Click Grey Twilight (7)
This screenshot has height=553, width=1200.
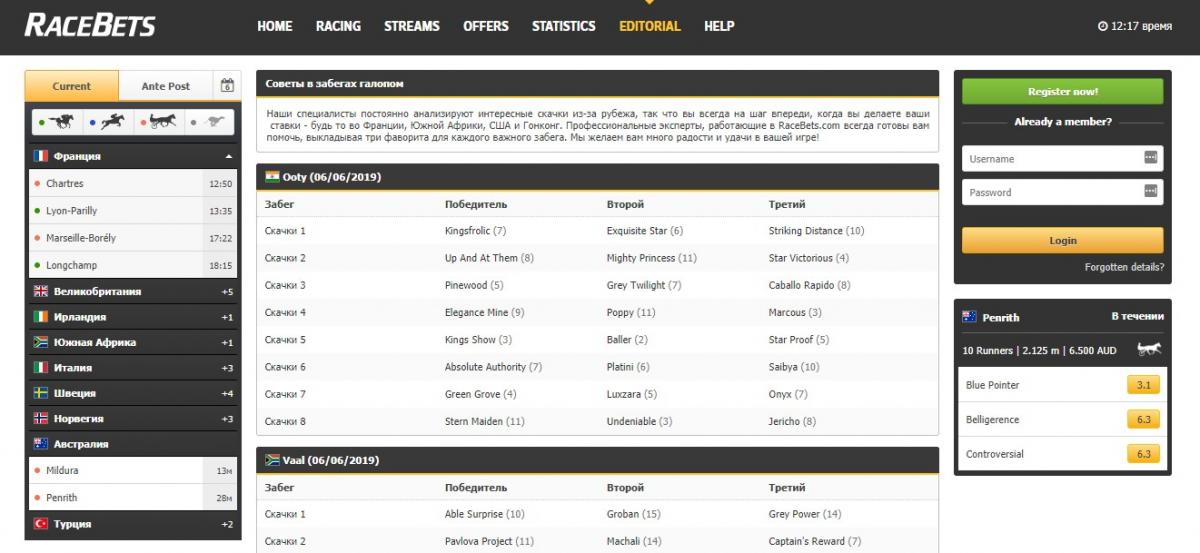point(644,285)
